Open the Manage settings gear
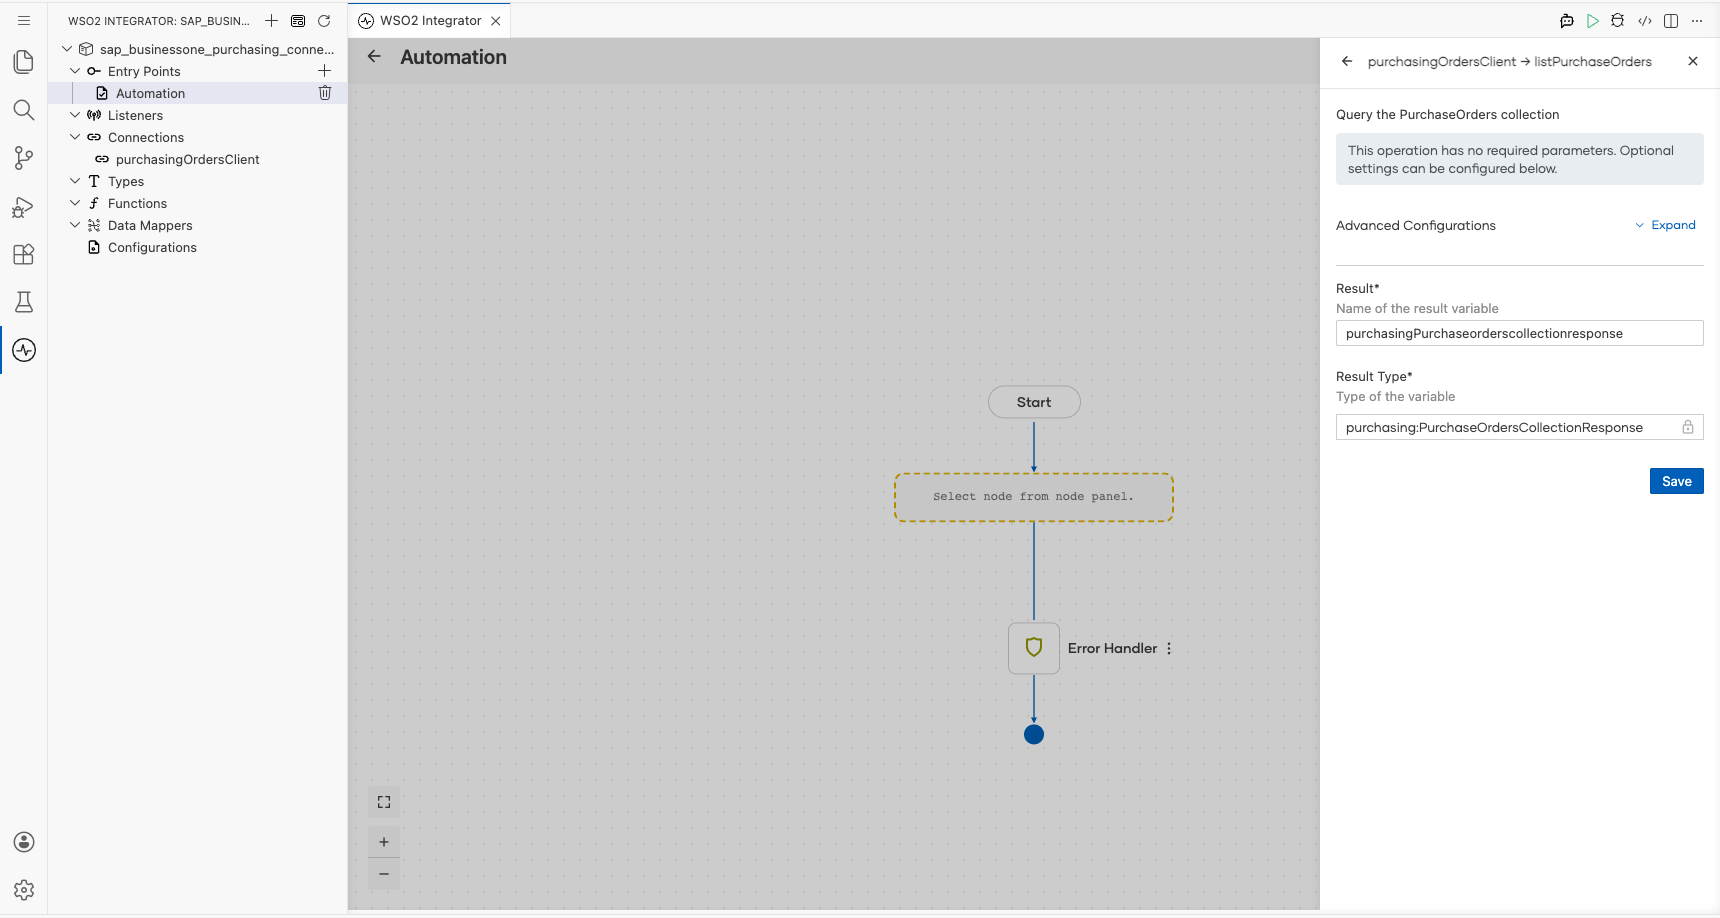Viewport: 1720px width, 918px height. (x=24, y=890)
